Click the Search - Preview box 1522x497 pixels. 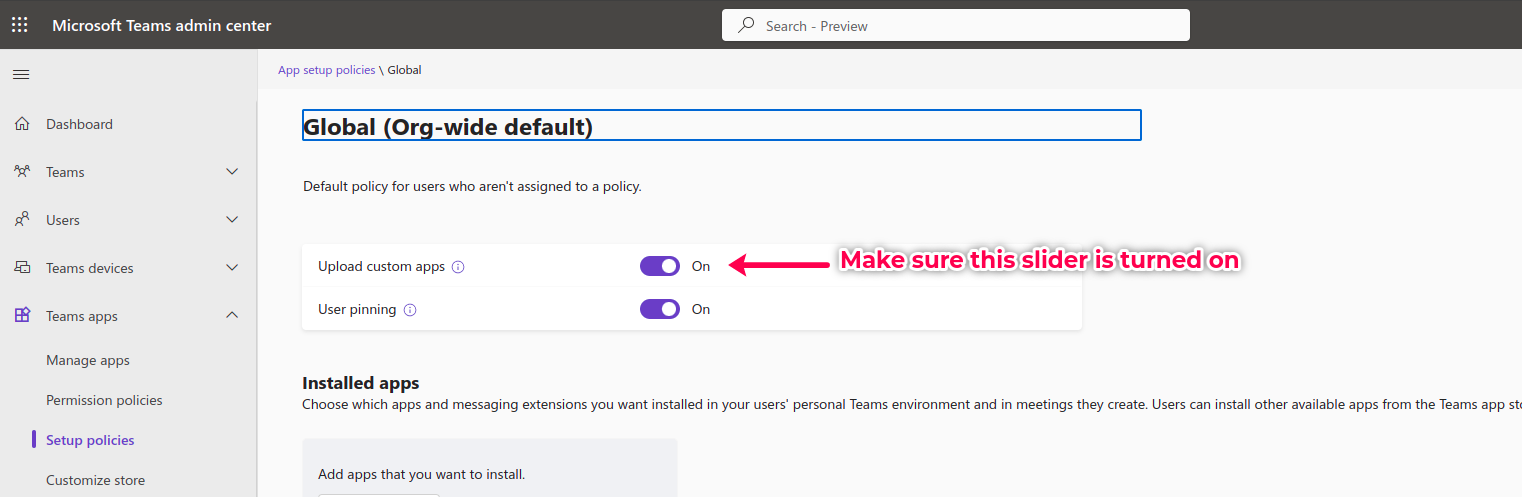pyautogui.click(x=955, y=26)
